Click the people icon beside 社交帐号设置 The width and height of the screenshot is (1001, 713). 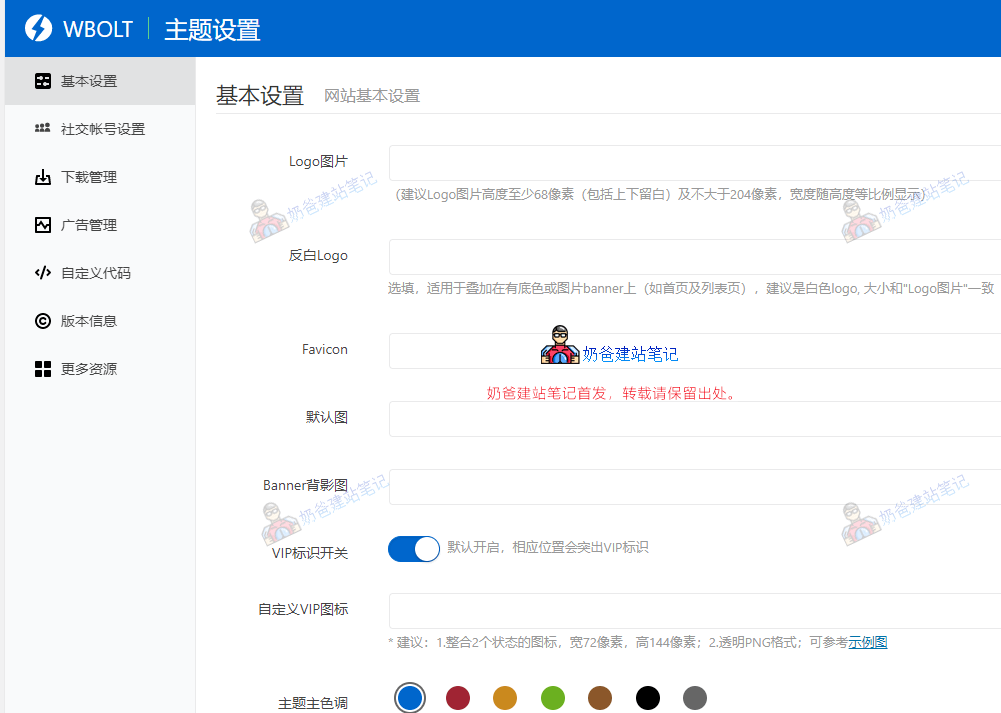43,129
